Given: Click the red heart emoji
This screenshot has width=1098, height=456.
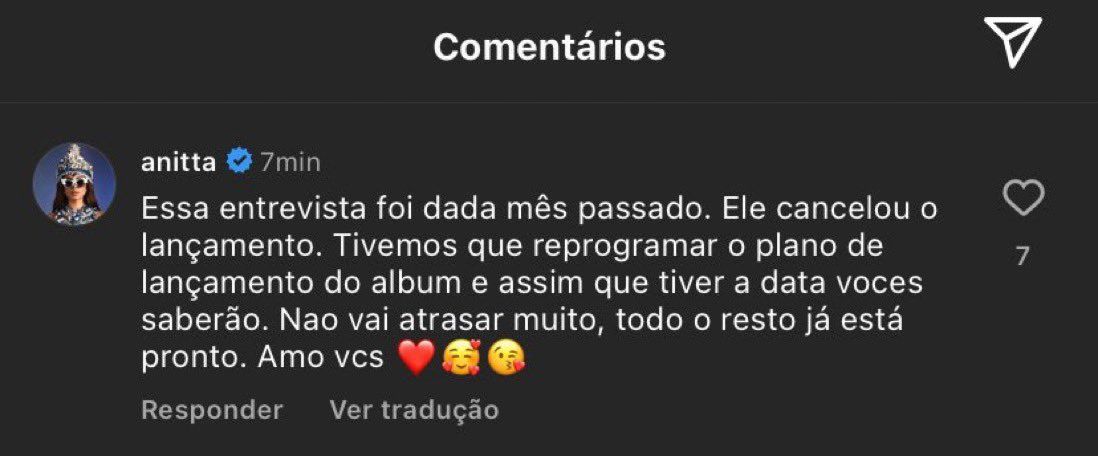Looking at the screenshot, I should pyautogui.click(x=416, y=359).
